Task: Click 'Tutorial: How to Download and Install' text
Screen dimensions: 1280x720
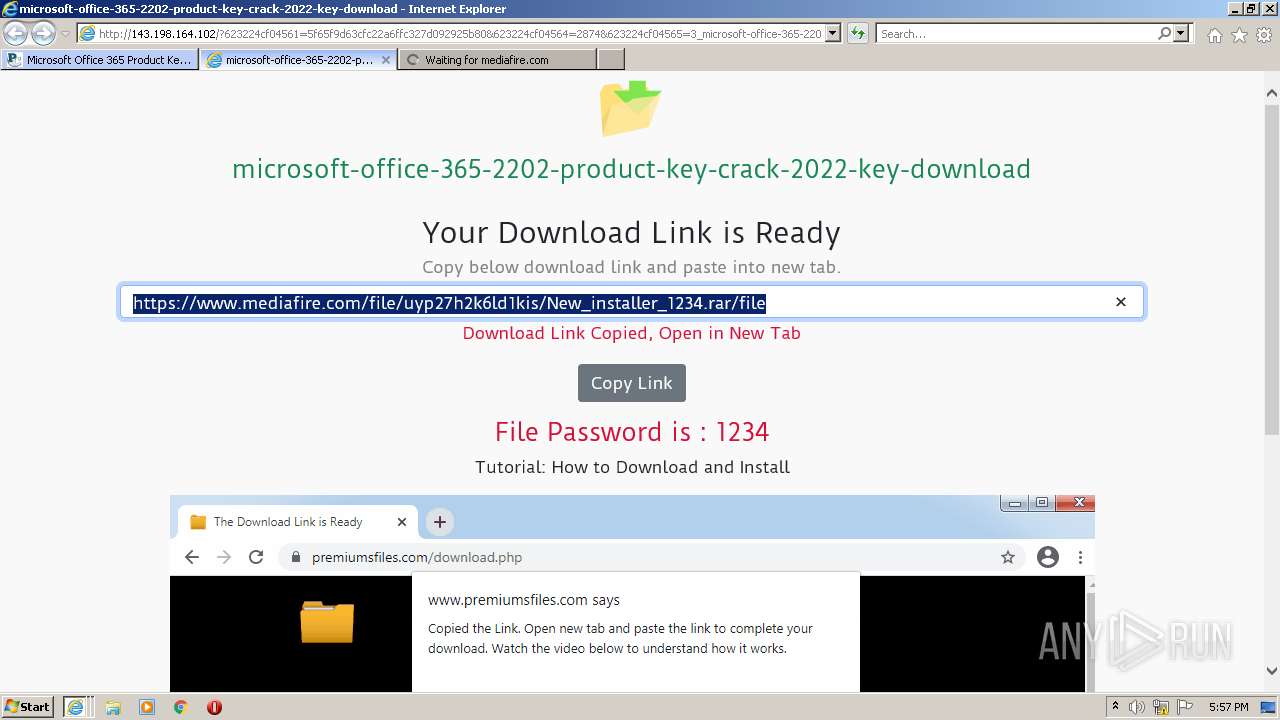Action: [632, 467]
